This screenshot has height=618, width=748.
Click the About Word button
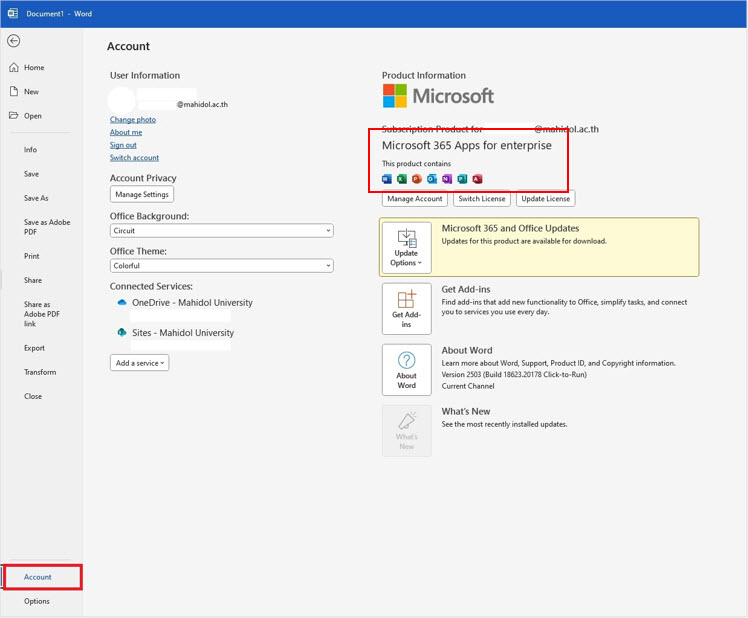coord(407,370)
